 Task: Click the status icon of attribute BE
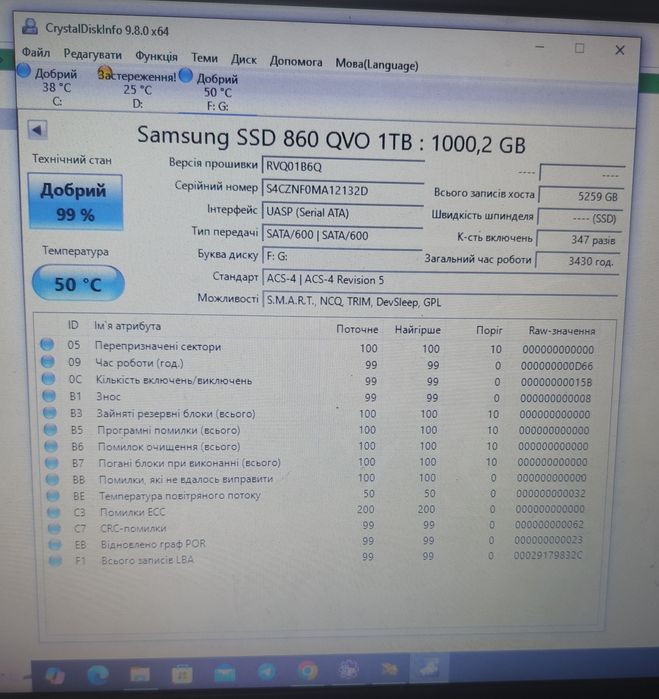[x=53, y=495]
